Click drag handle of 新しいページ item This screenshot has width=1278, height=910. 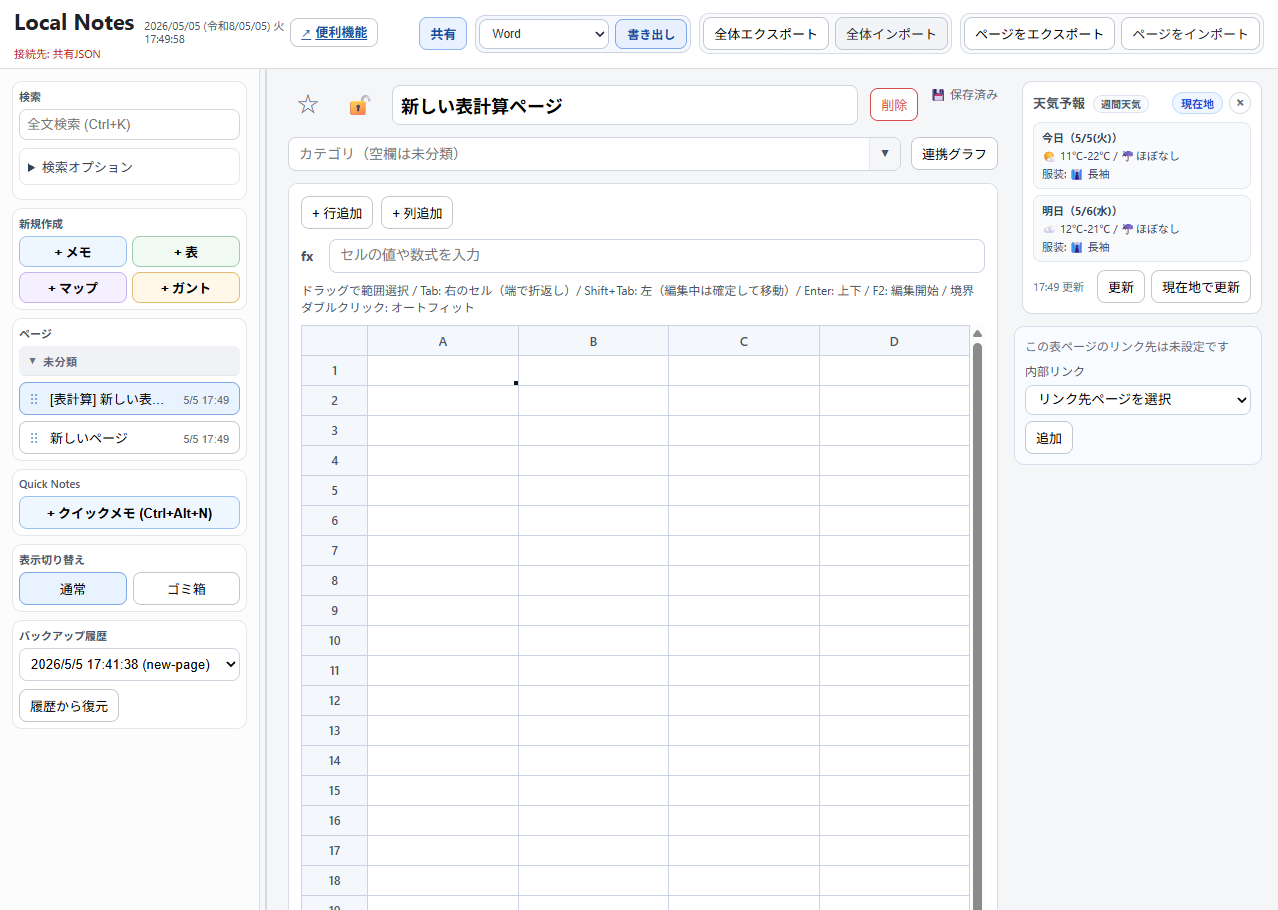coord(34,438)
